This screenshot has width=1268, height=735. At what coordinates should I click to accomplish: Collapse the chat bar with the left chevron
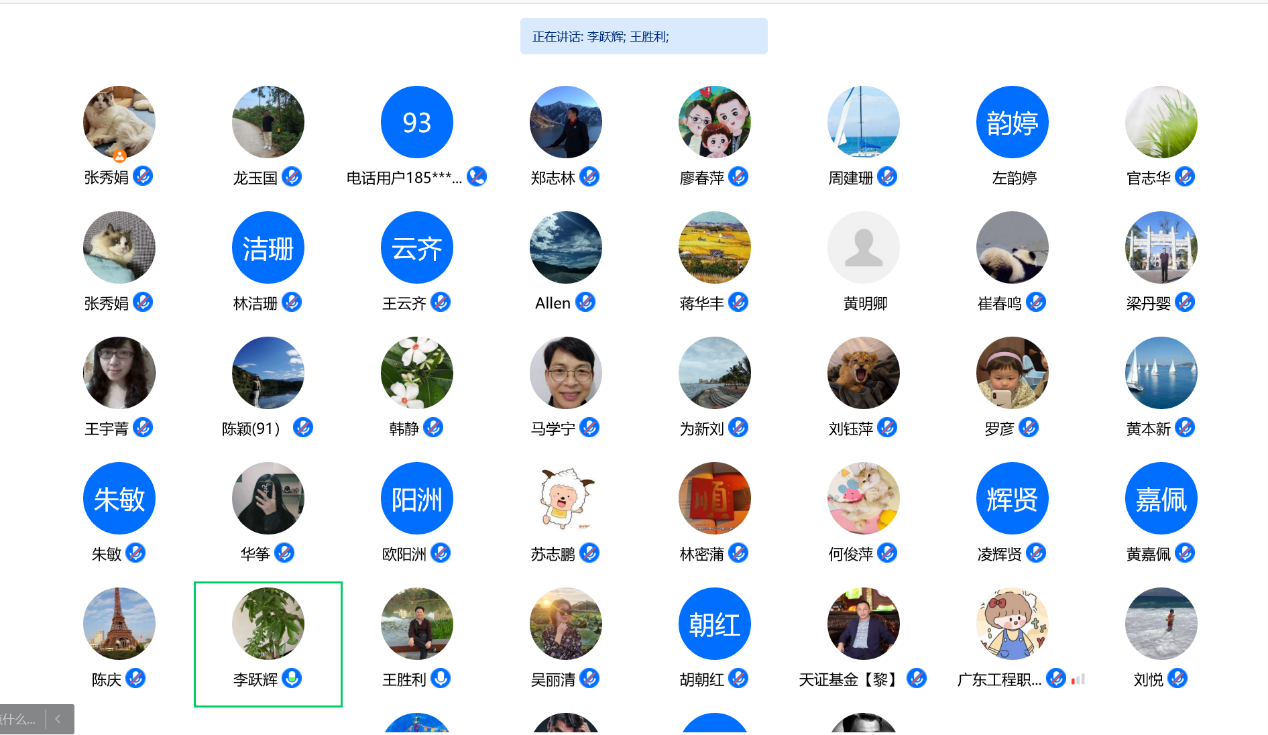point(59,719)
